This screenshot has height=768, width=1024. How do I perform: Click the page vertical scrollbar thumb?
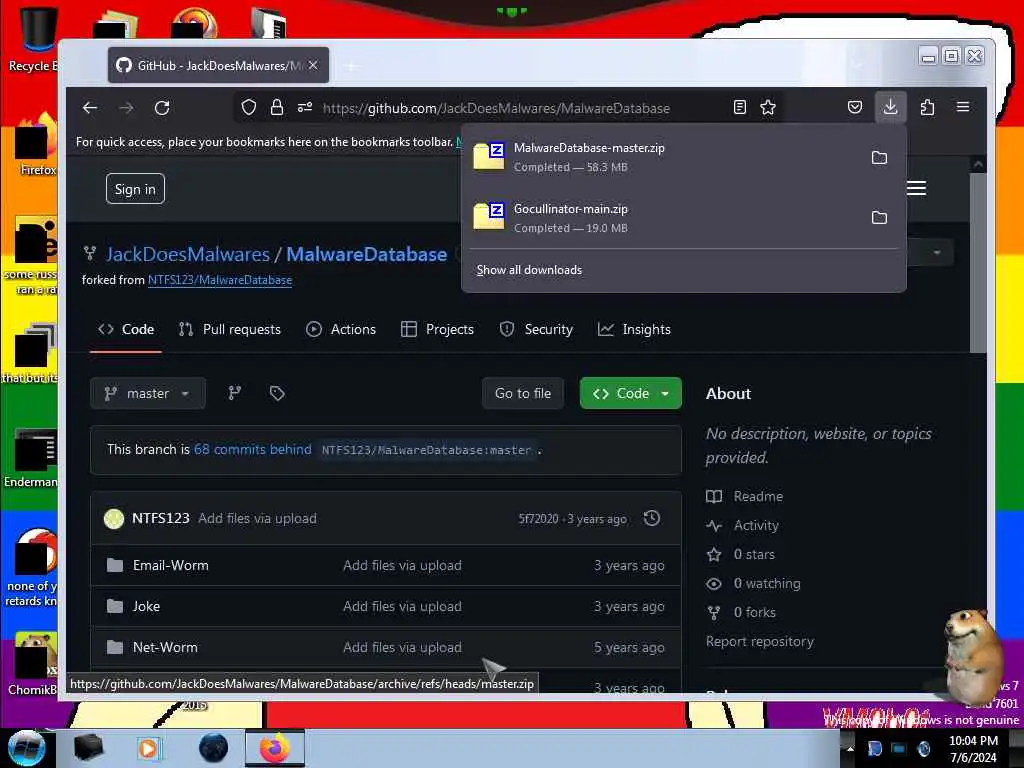pyautogui.click(x=978, y=261)
